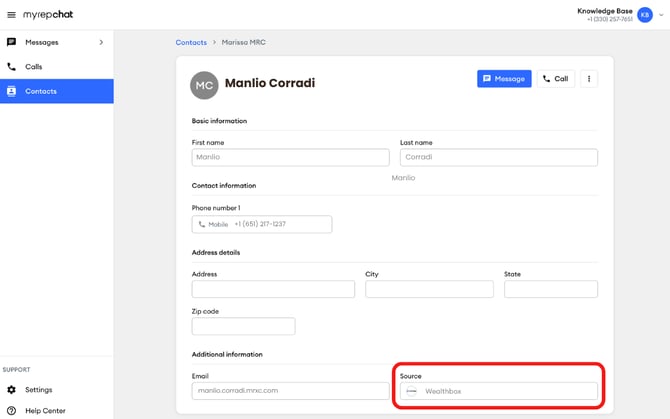The width and height of the screenshot is (670, 419).
Task: Click the Knowledge Base account name
Action: tap(605, 11)
